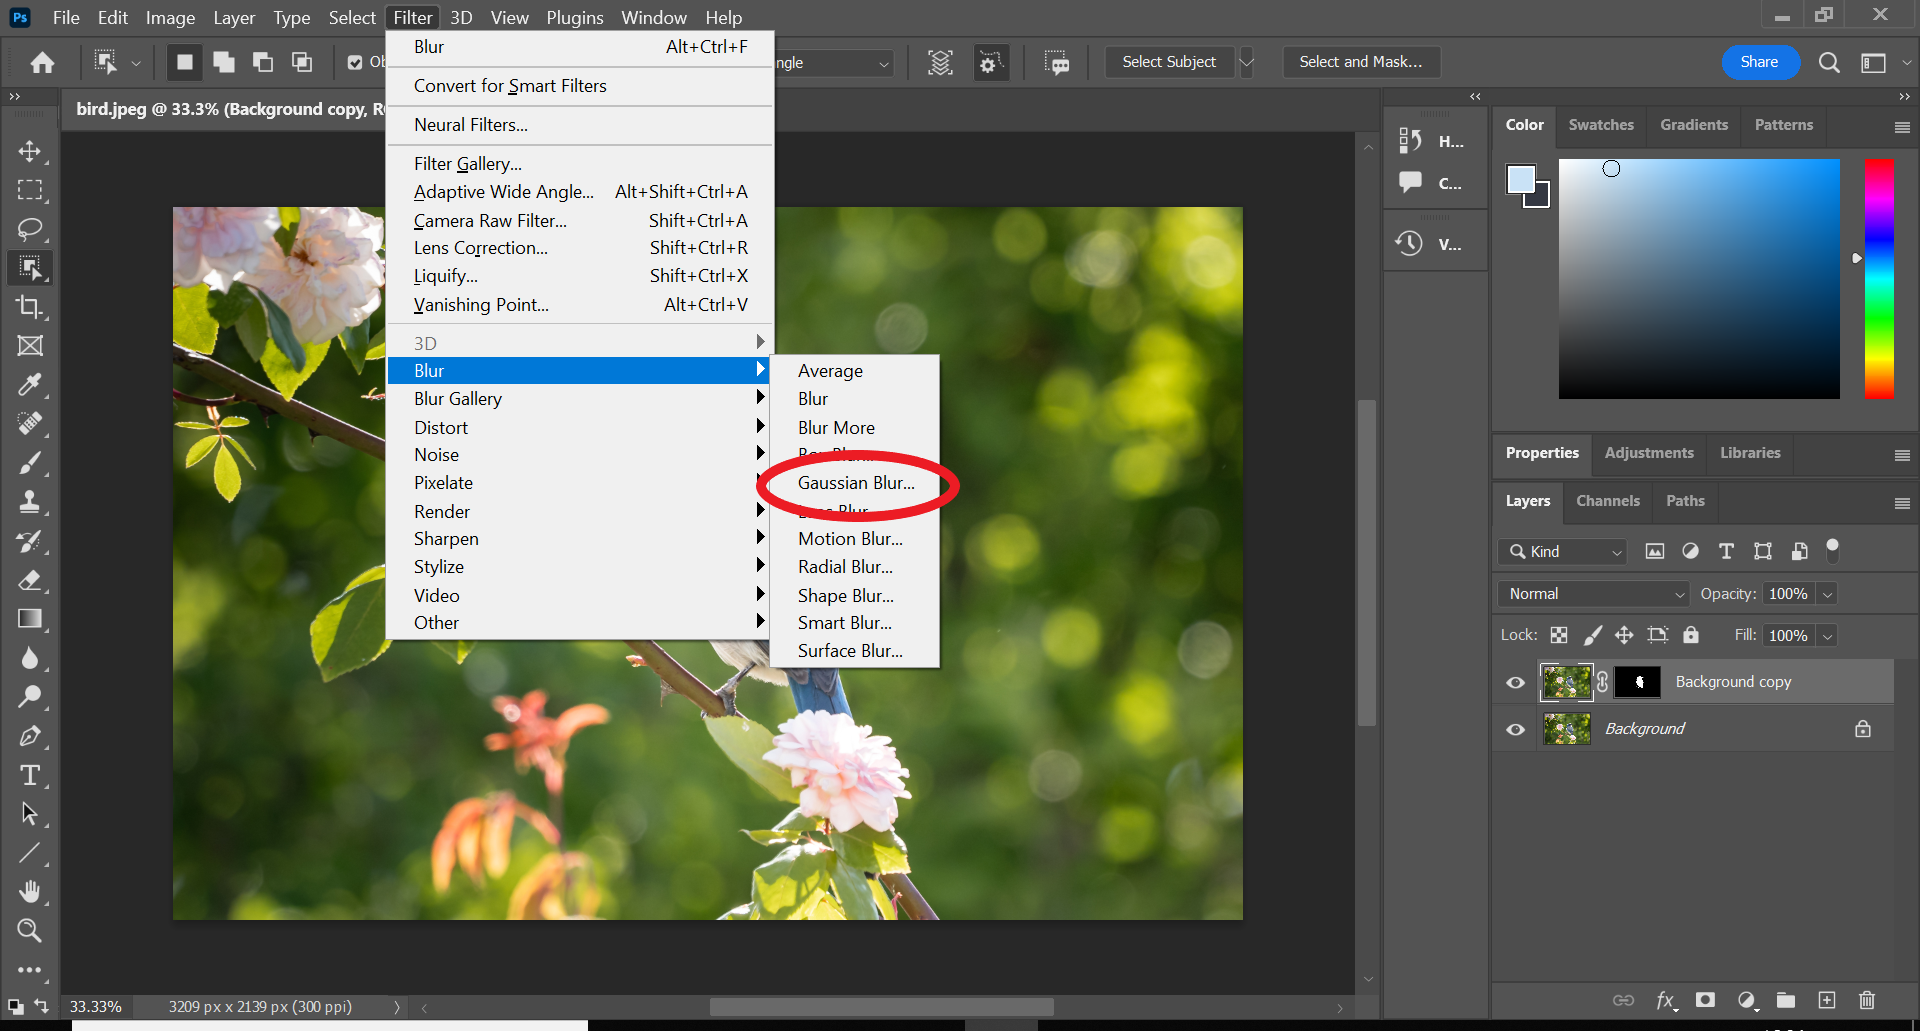
Task: Click the Home icon in options bar
Action: pyautogui.click(x=42, y=62)
